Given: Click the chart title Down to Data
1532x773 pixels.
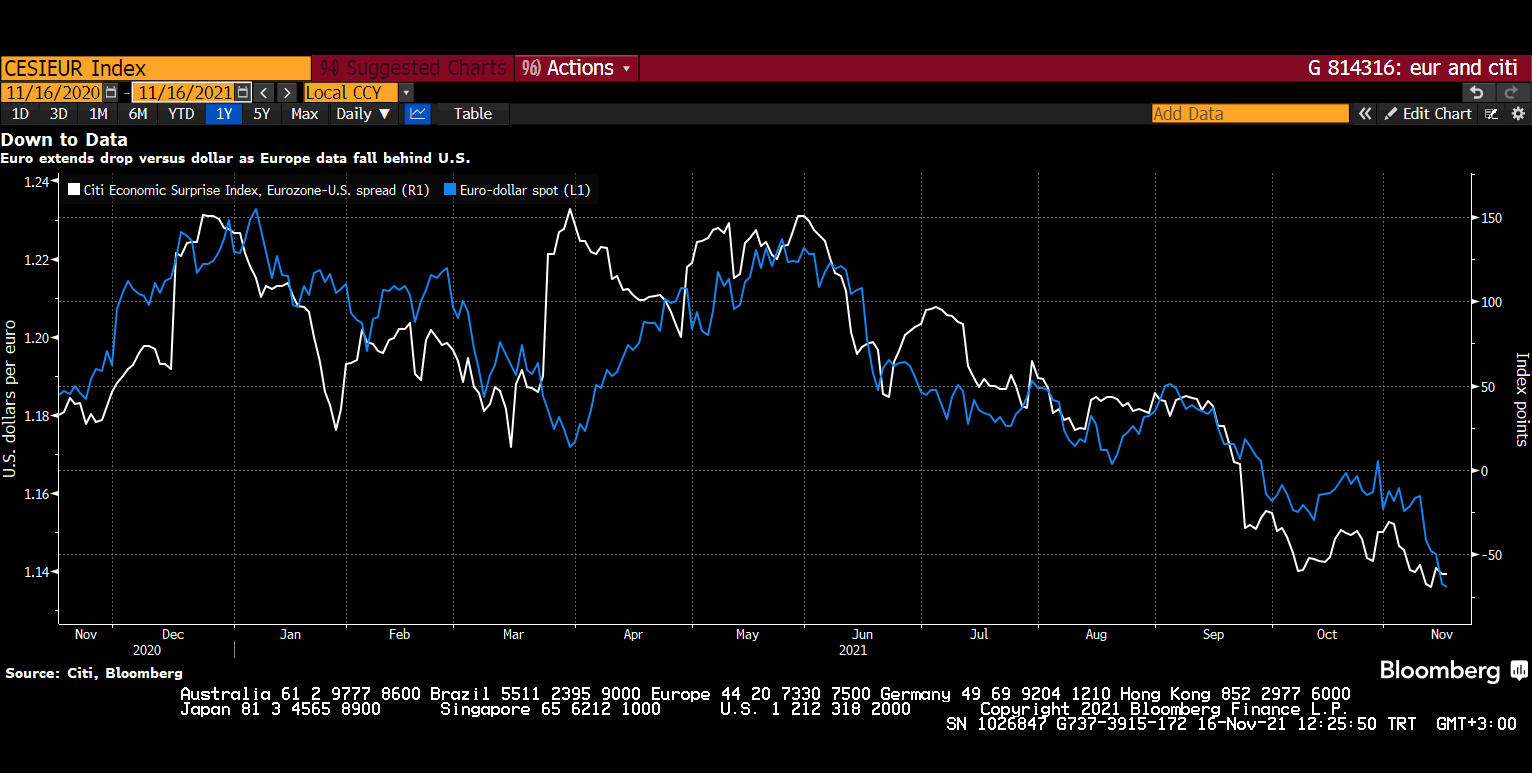Looking at the screenshot, I should coord(64,140).
